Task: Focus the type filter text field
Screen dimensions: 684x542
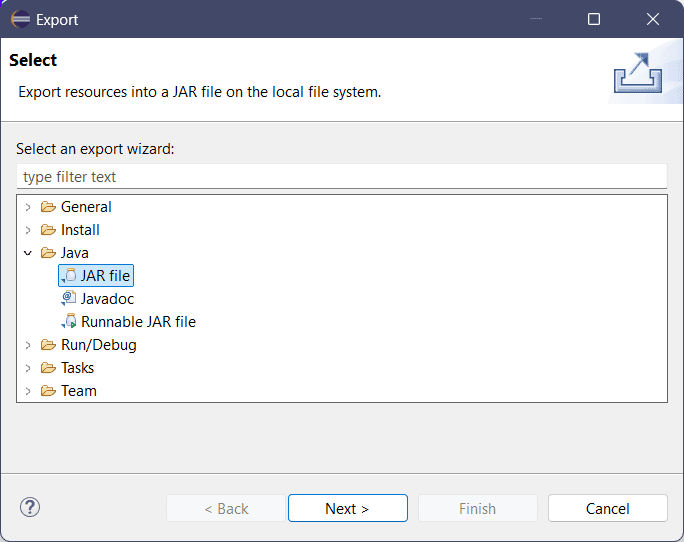Action: click(x=342, y=177)
